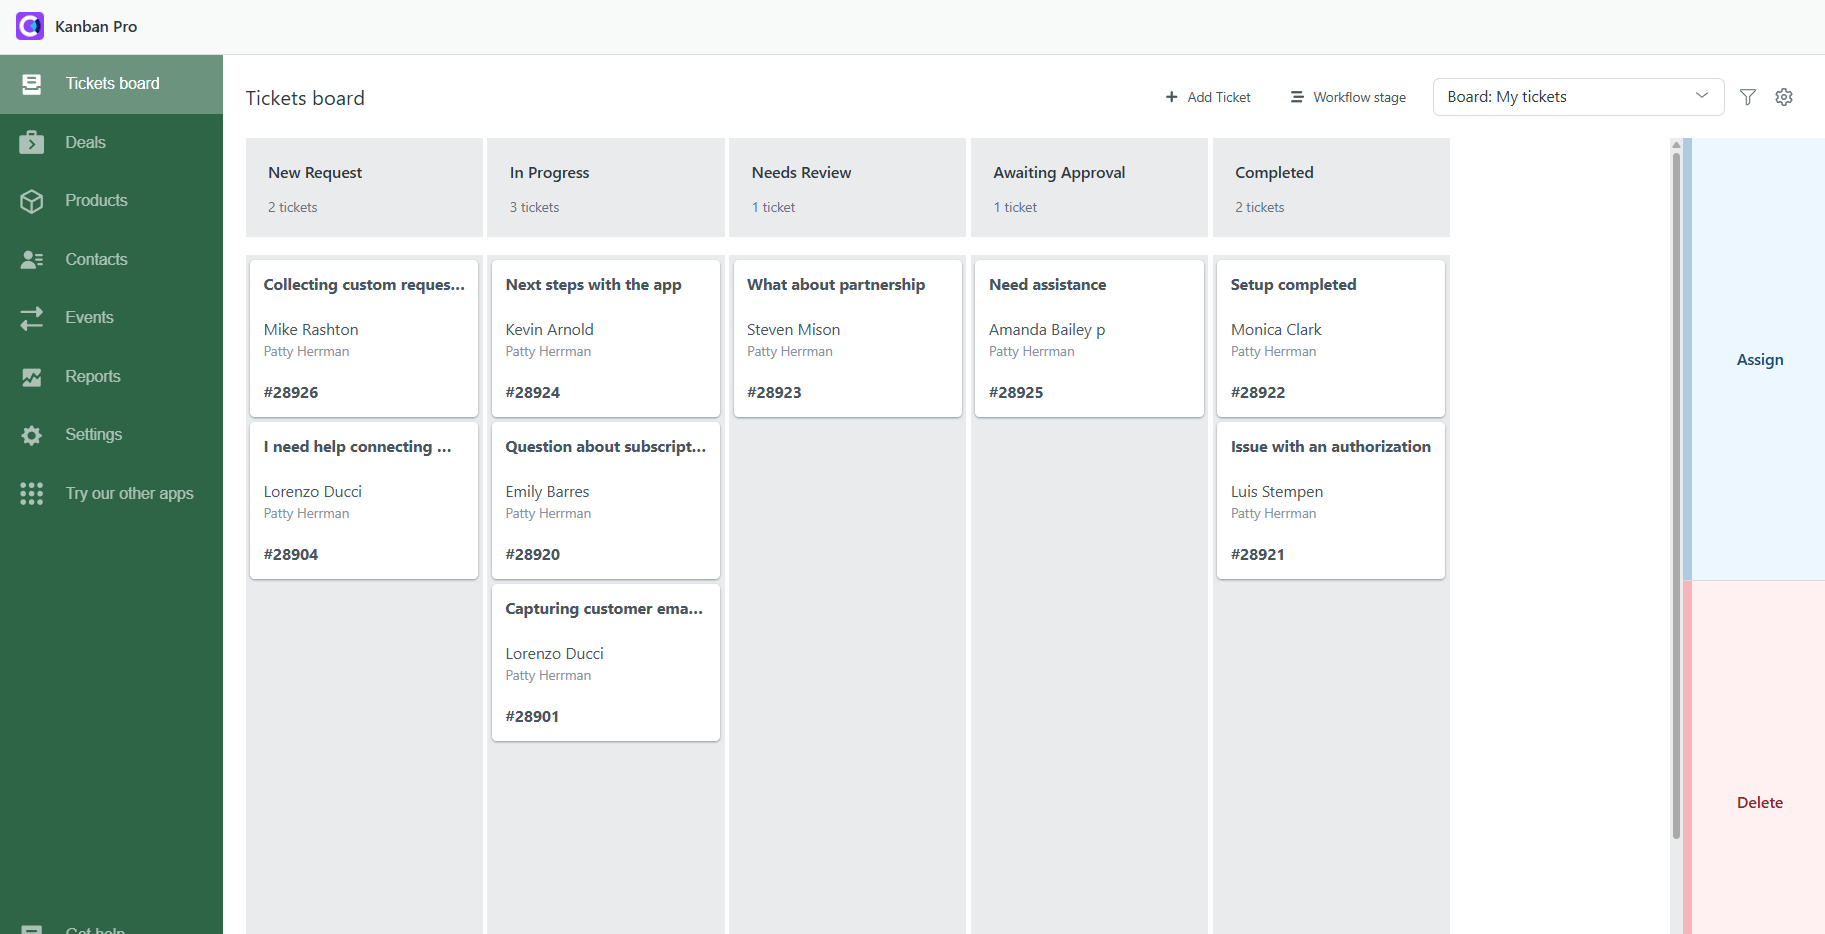Screen dimensions: 1825x934
Task: Select the Tickets board icon in the sidebar
Action: (32, 83)
